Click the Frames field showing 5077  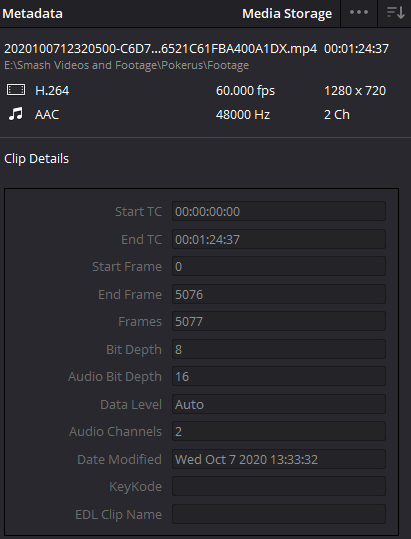point(279,321)
